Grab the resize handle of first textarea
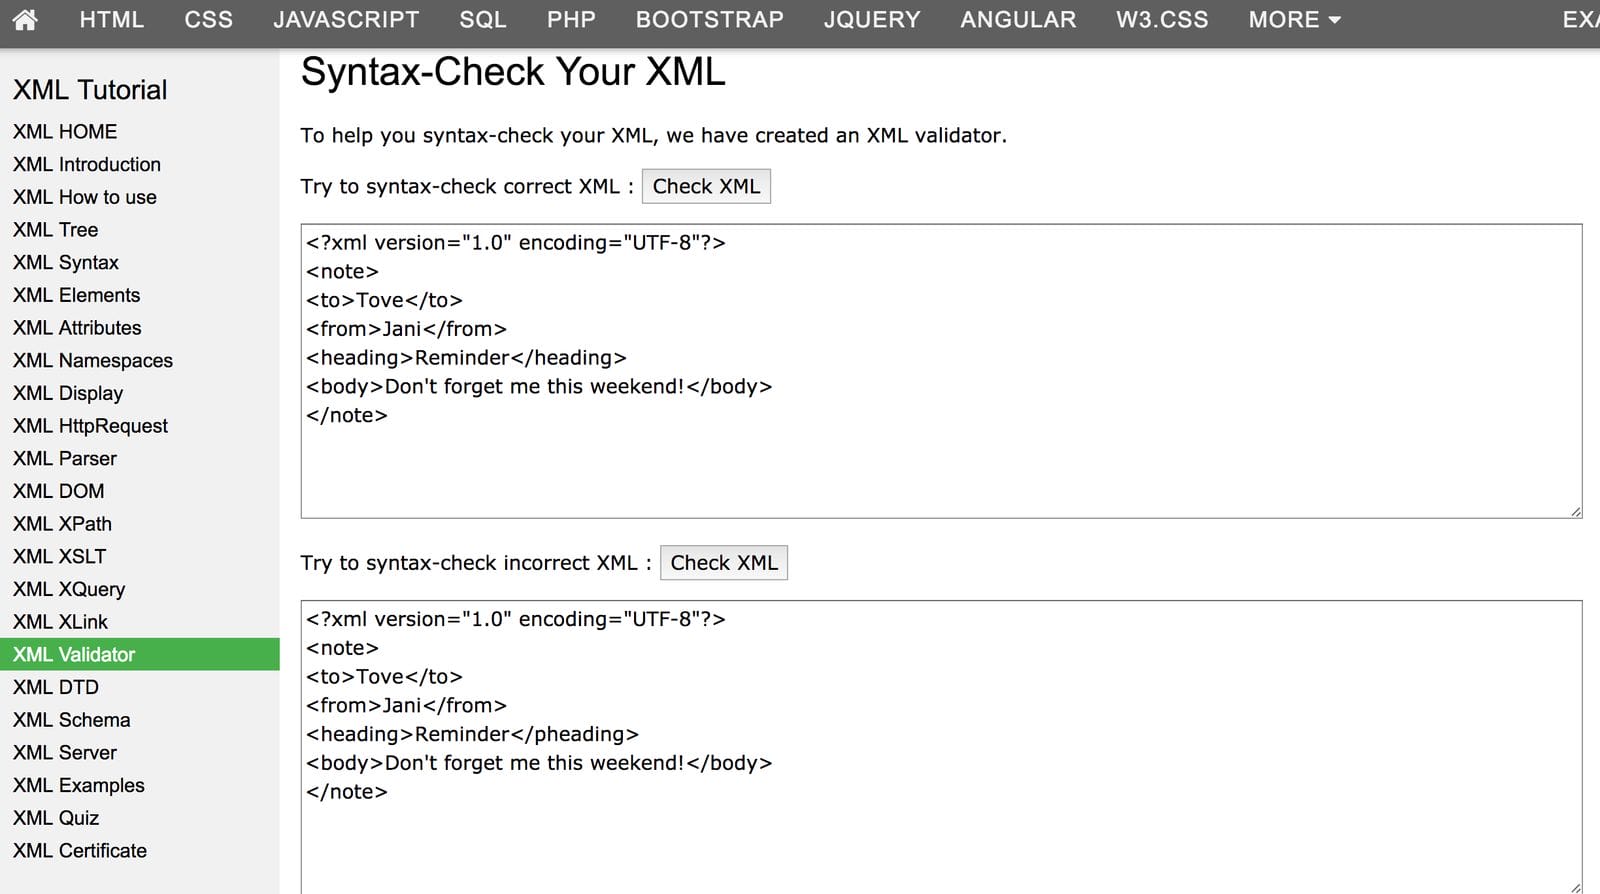Screen dimensions: 1600x894 [1575, 511]
